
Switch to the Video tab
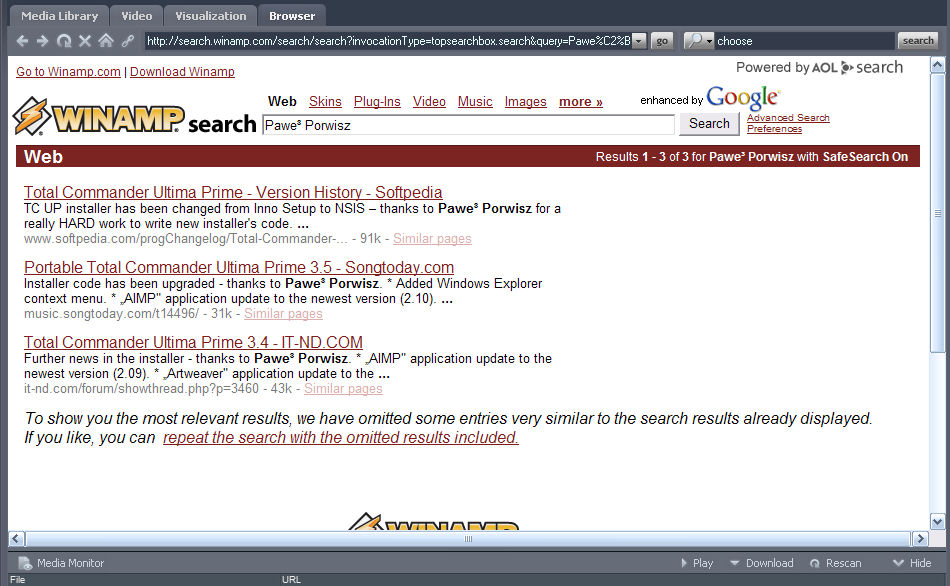(137, 16)
